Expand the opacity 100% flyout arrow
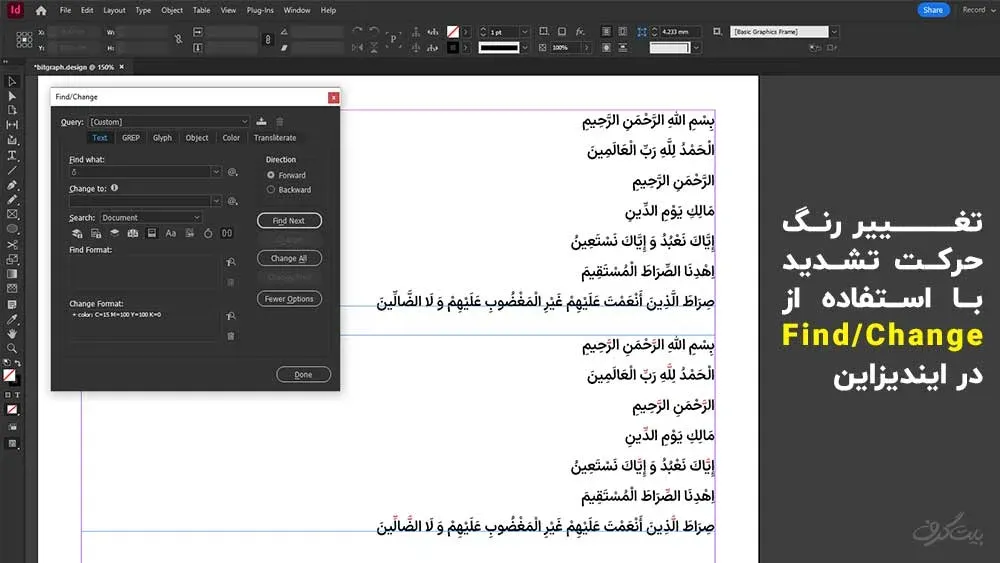1000x563 pixels. tap(586, 48)
